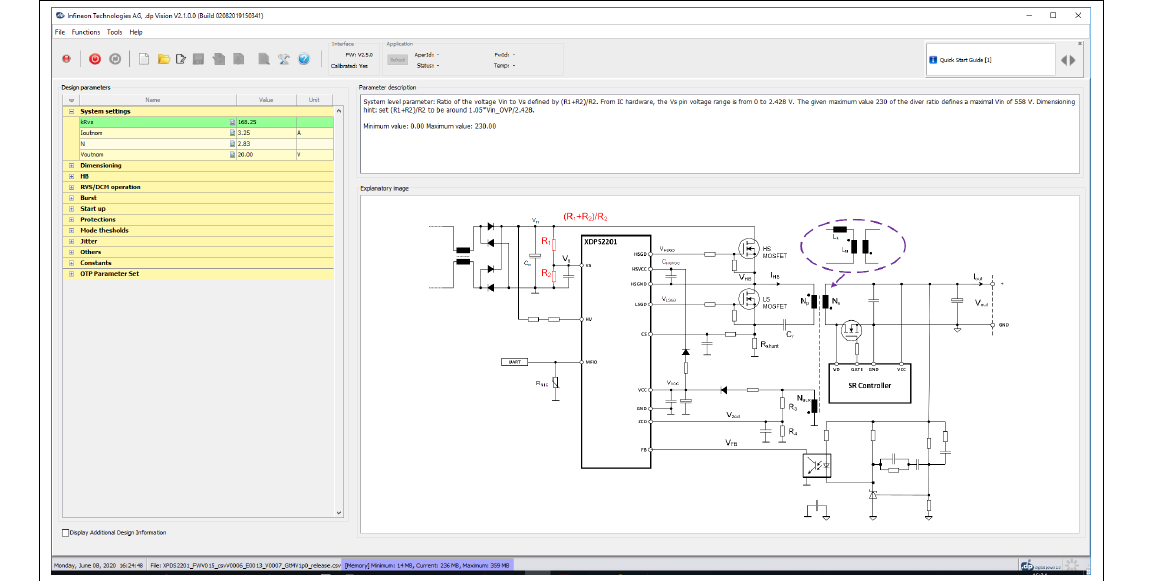Expand the Jitter group

[x=71, y=241]
